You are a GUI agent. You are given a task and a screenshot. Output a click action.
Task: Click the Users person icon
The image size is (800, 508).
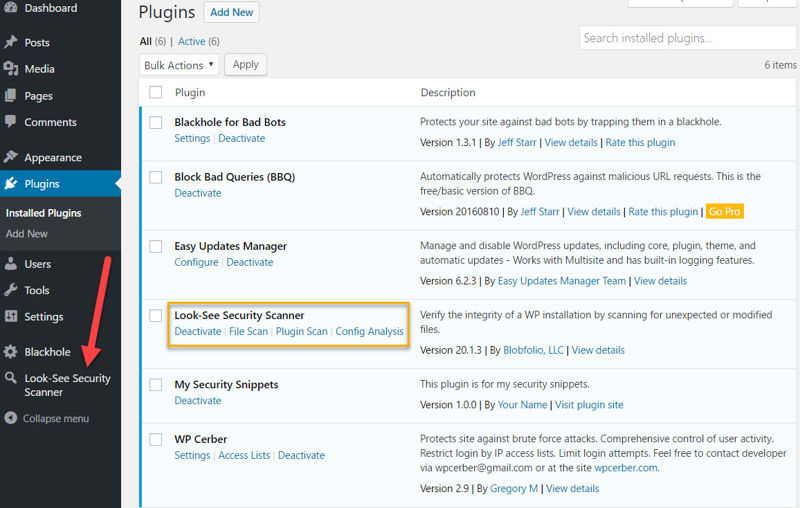11,264
